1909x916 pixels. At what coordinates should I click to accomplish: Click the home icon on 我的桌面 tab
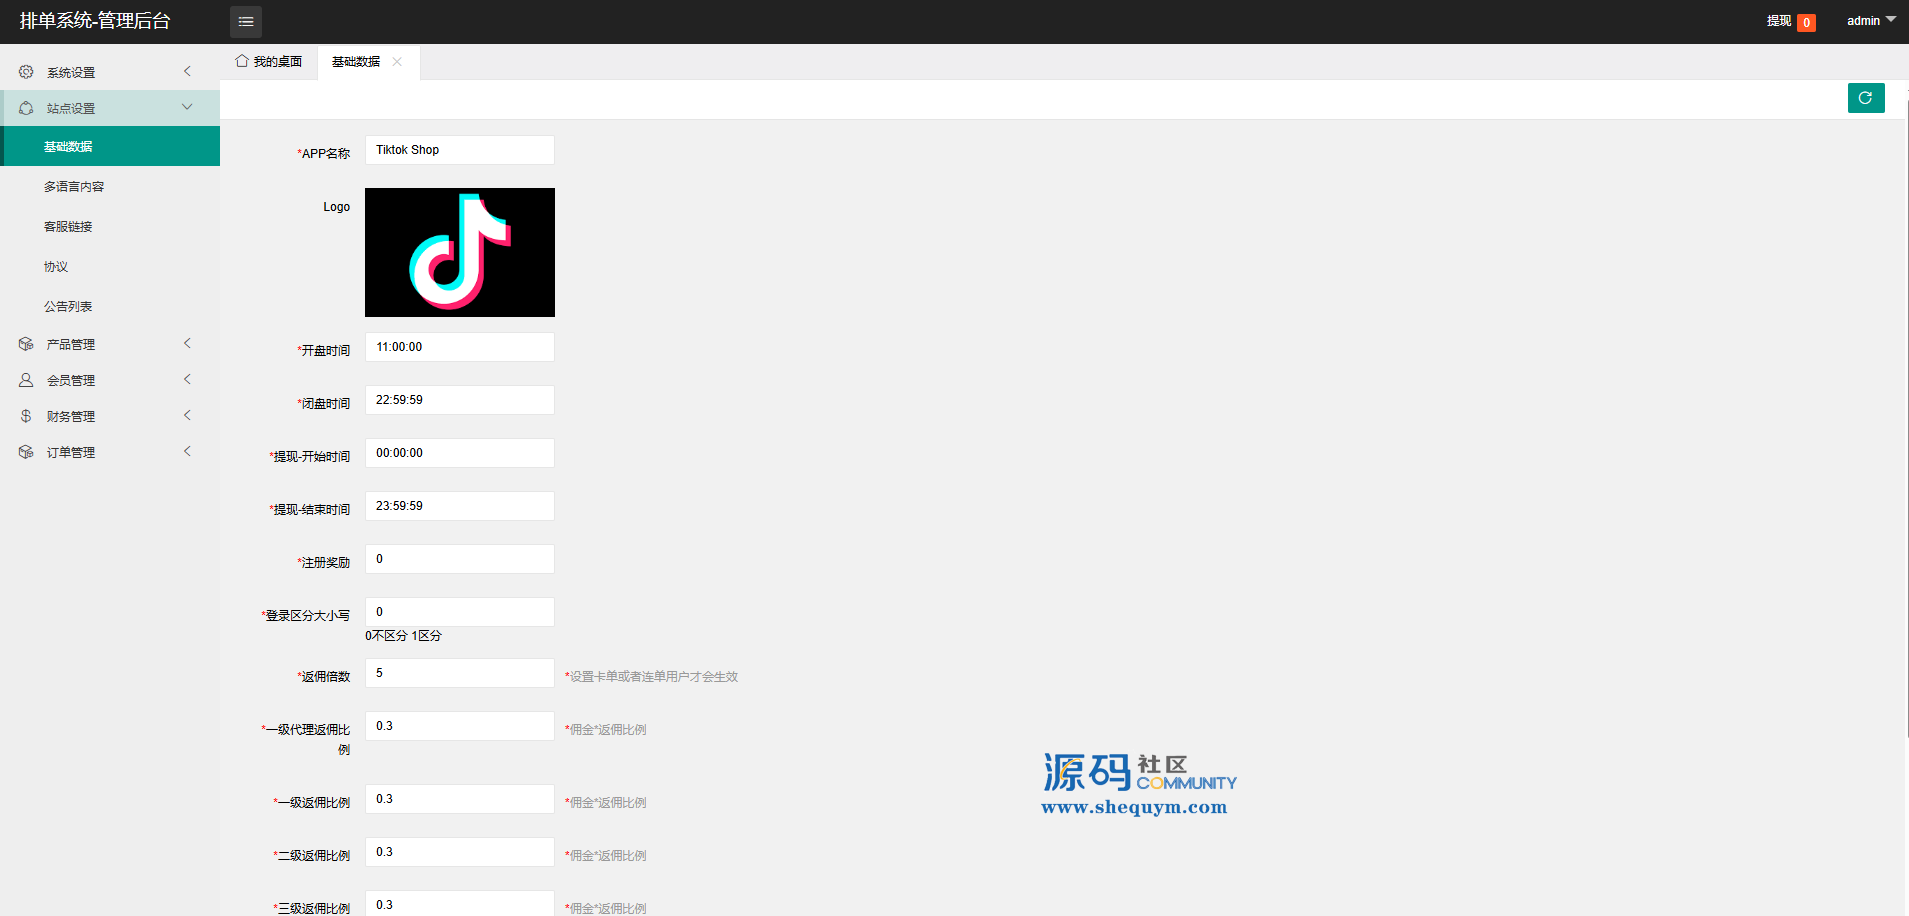241,61
